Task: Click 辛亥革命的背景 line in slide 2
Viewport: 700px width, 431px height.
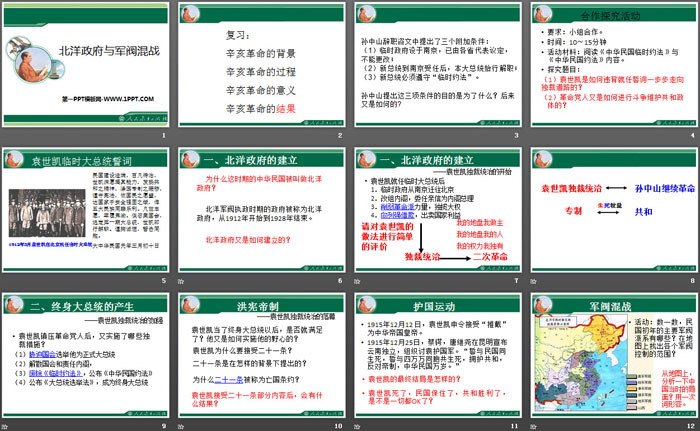Action: (x=261, y=54)
